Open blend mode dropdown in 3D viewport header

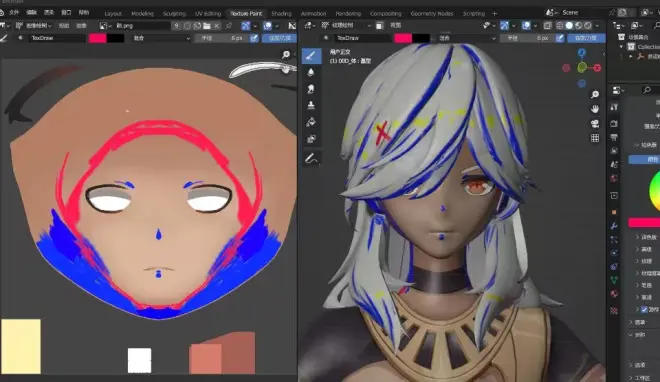(467, 38)
